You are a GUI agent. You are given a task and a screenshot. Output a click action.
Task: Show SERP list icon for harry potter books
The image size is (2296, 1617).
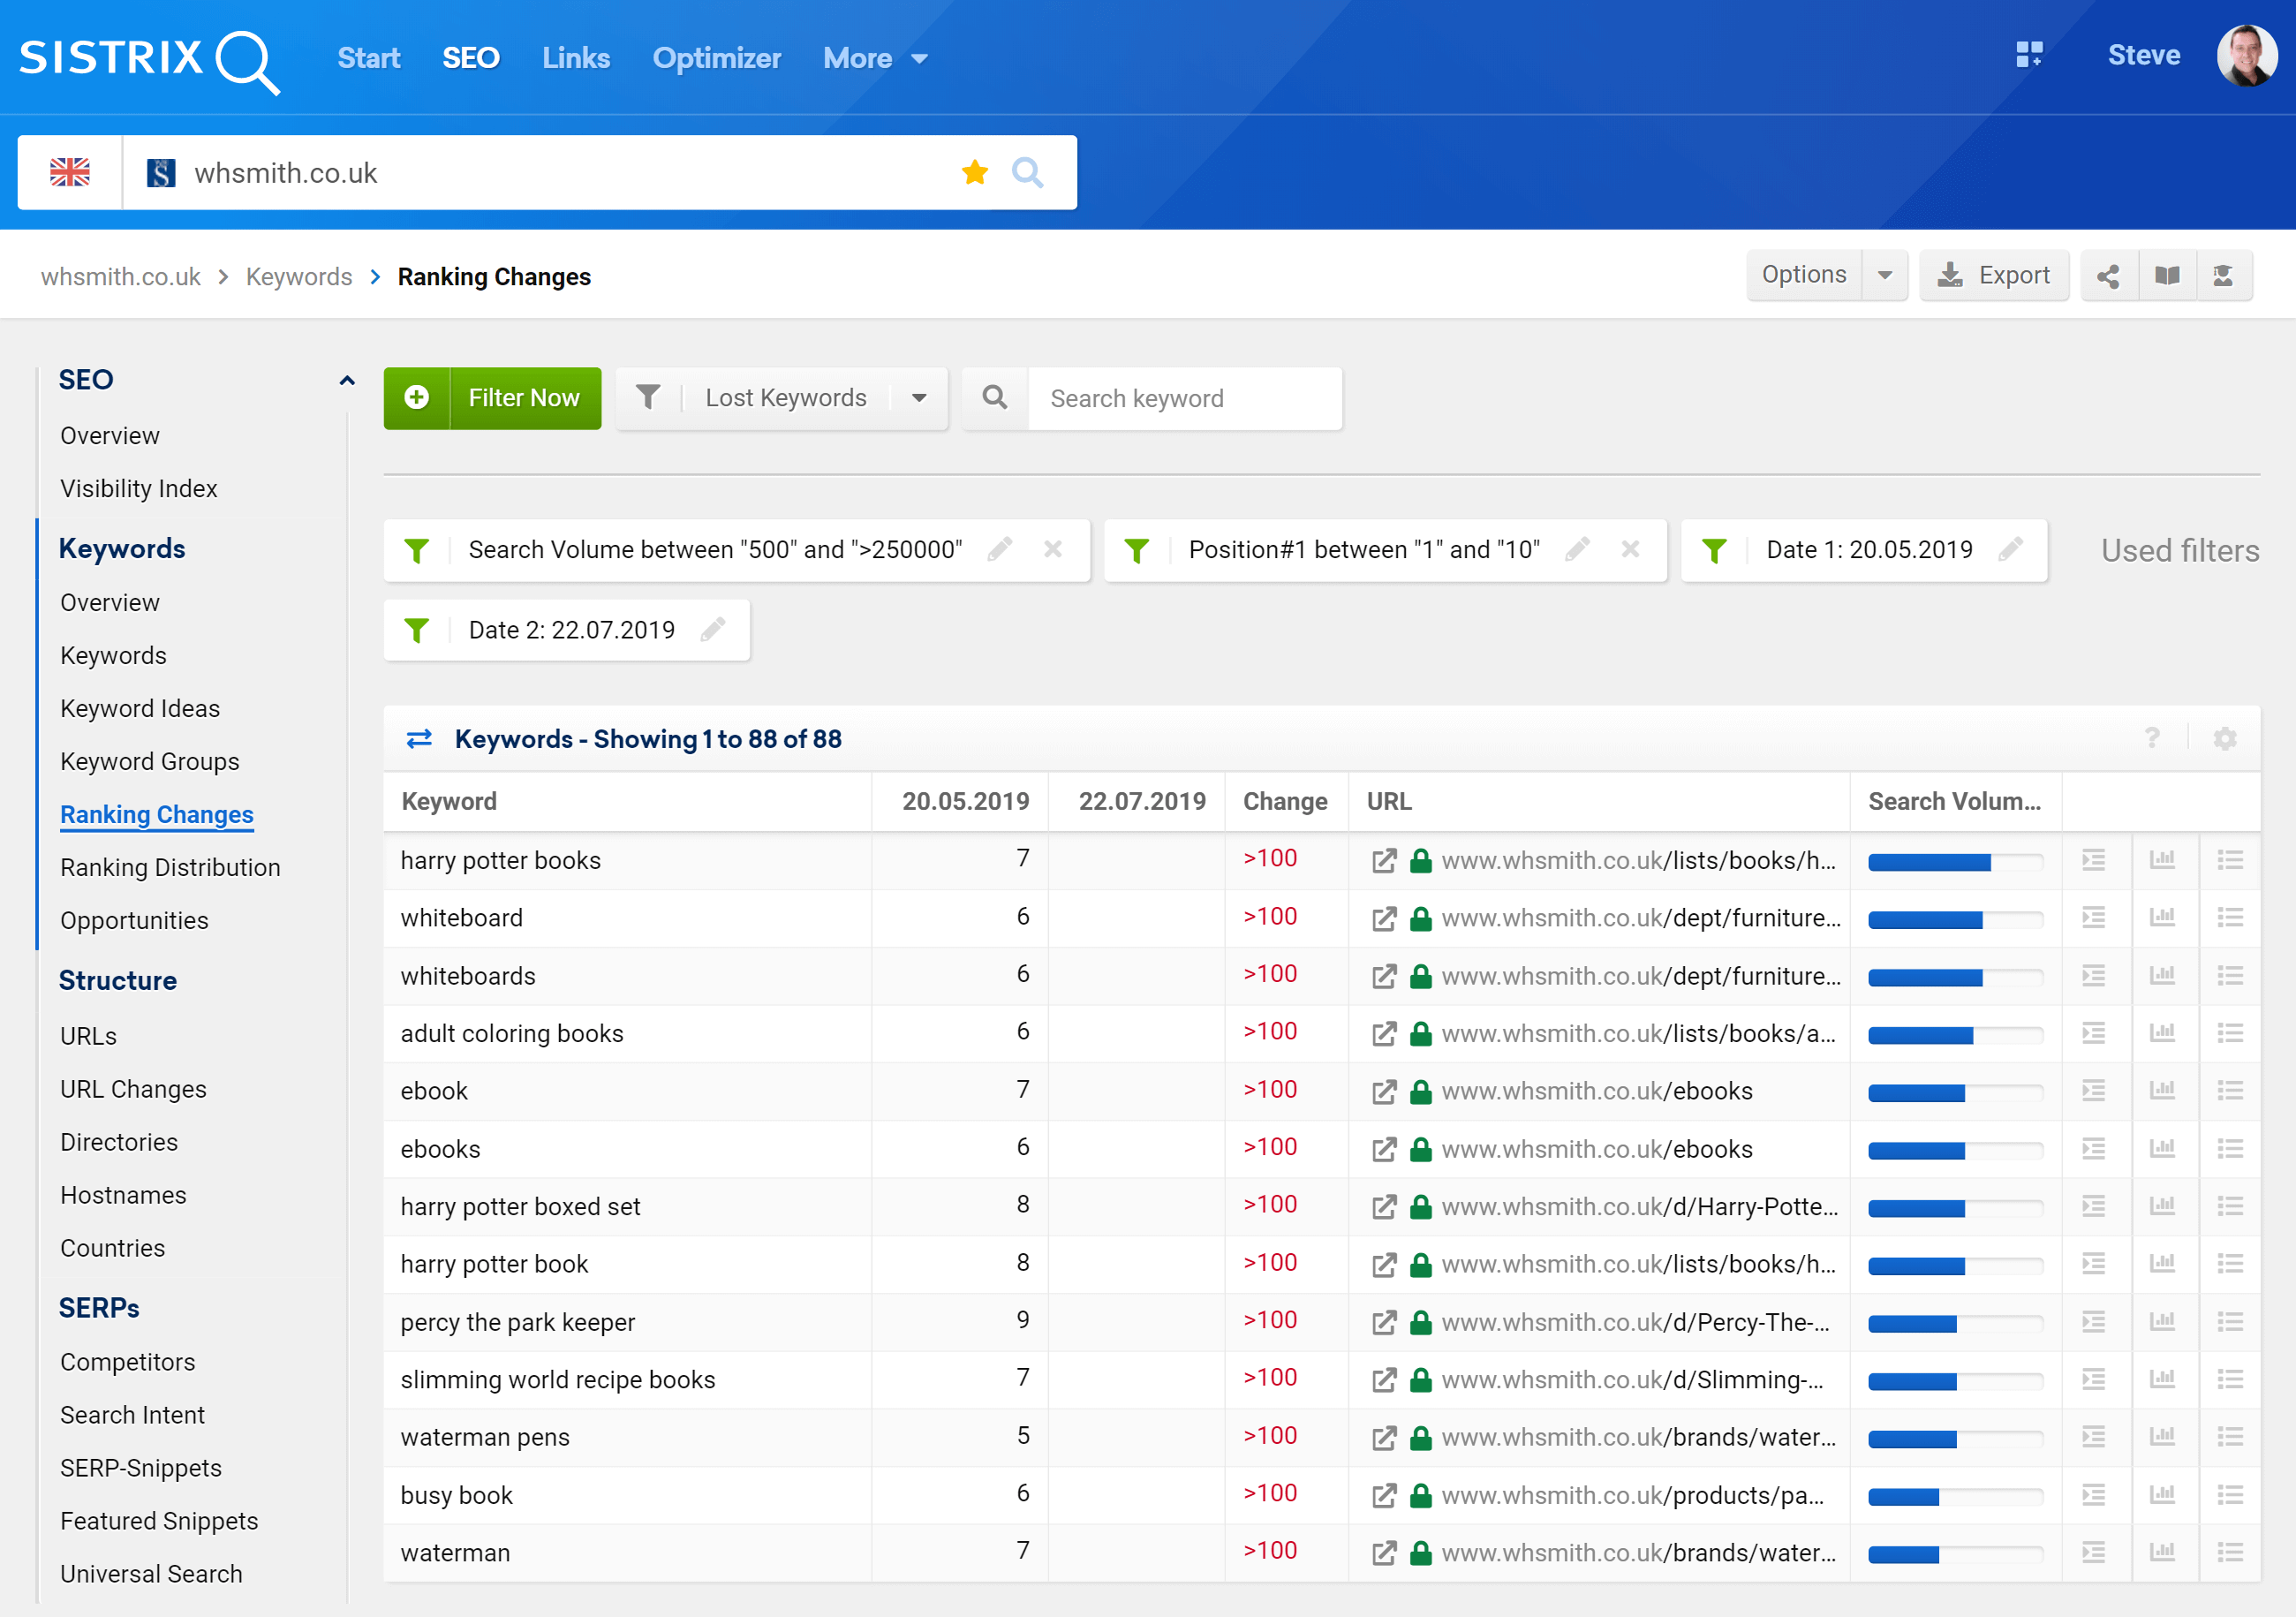tap(2094, 860)
